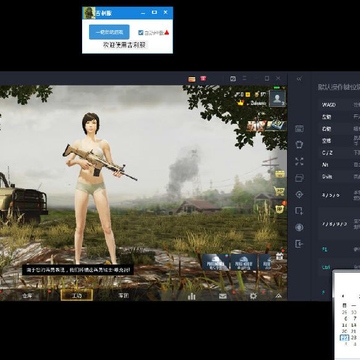Select the first game mode card
360x360 pixels.
(x=215, y=262)
